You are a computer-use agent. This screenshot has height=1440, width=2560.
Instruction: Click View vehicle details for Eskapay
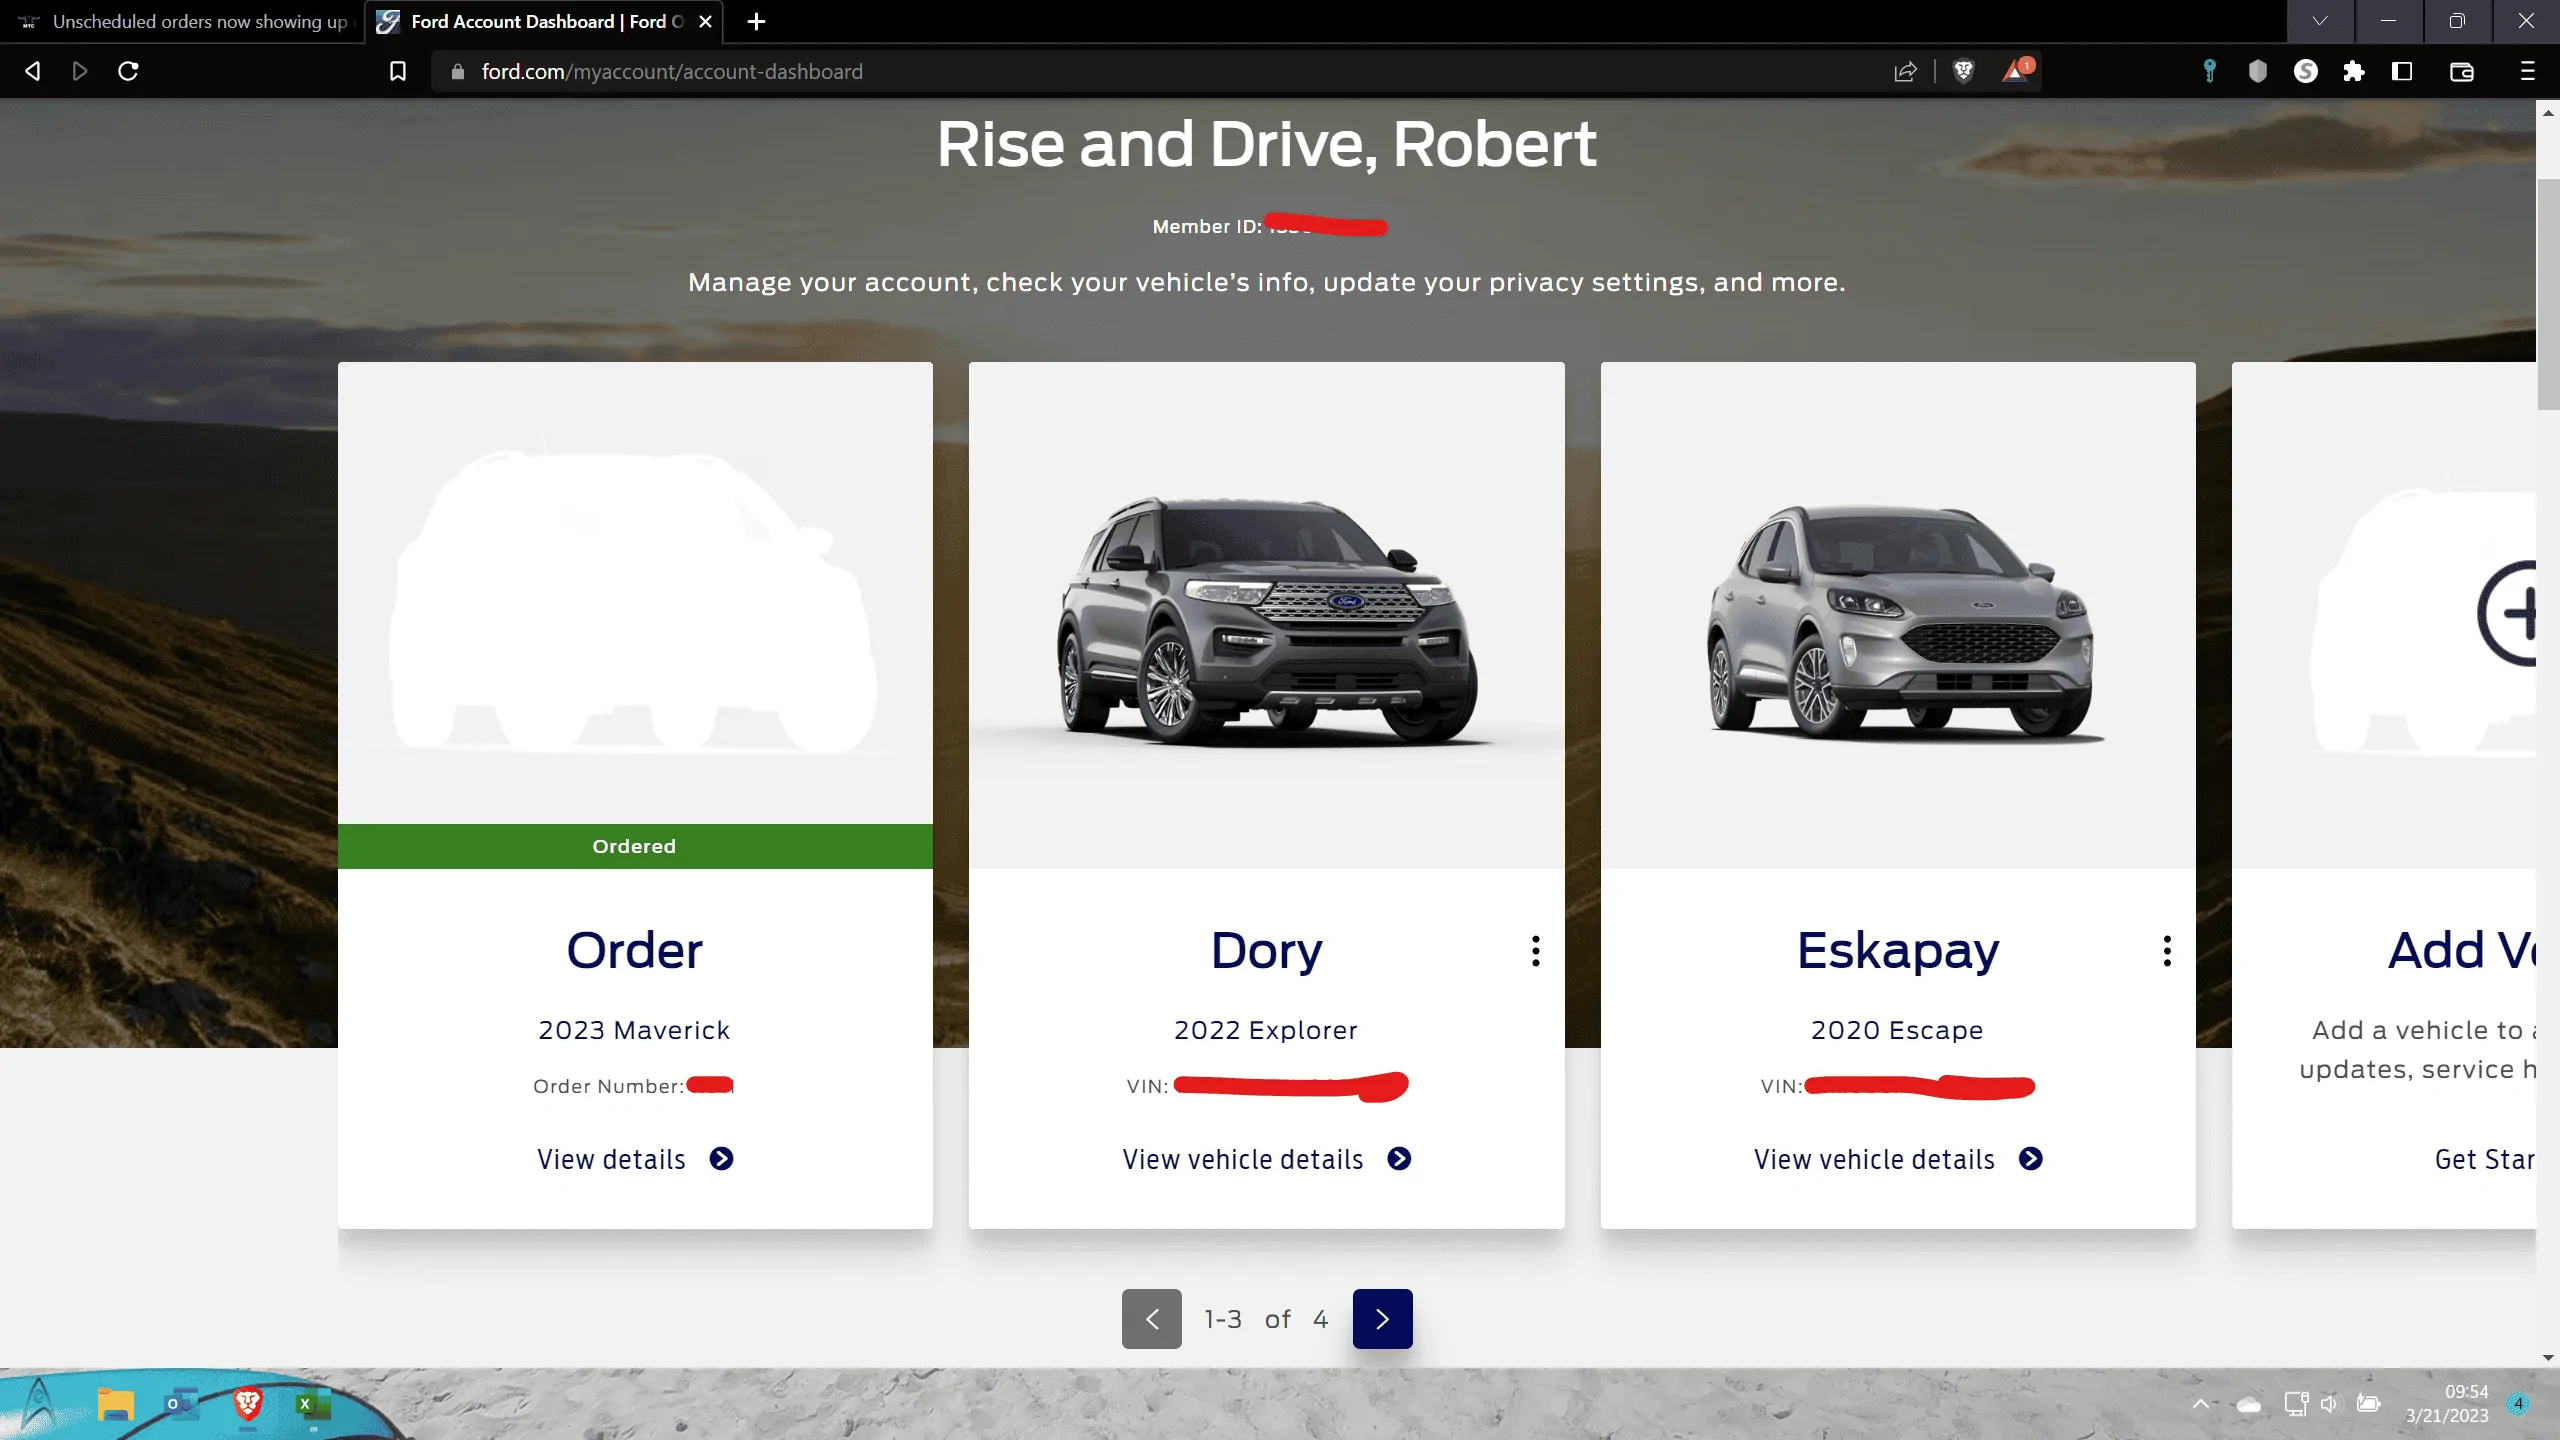pyautogui.click(x=1874, y=1159)
